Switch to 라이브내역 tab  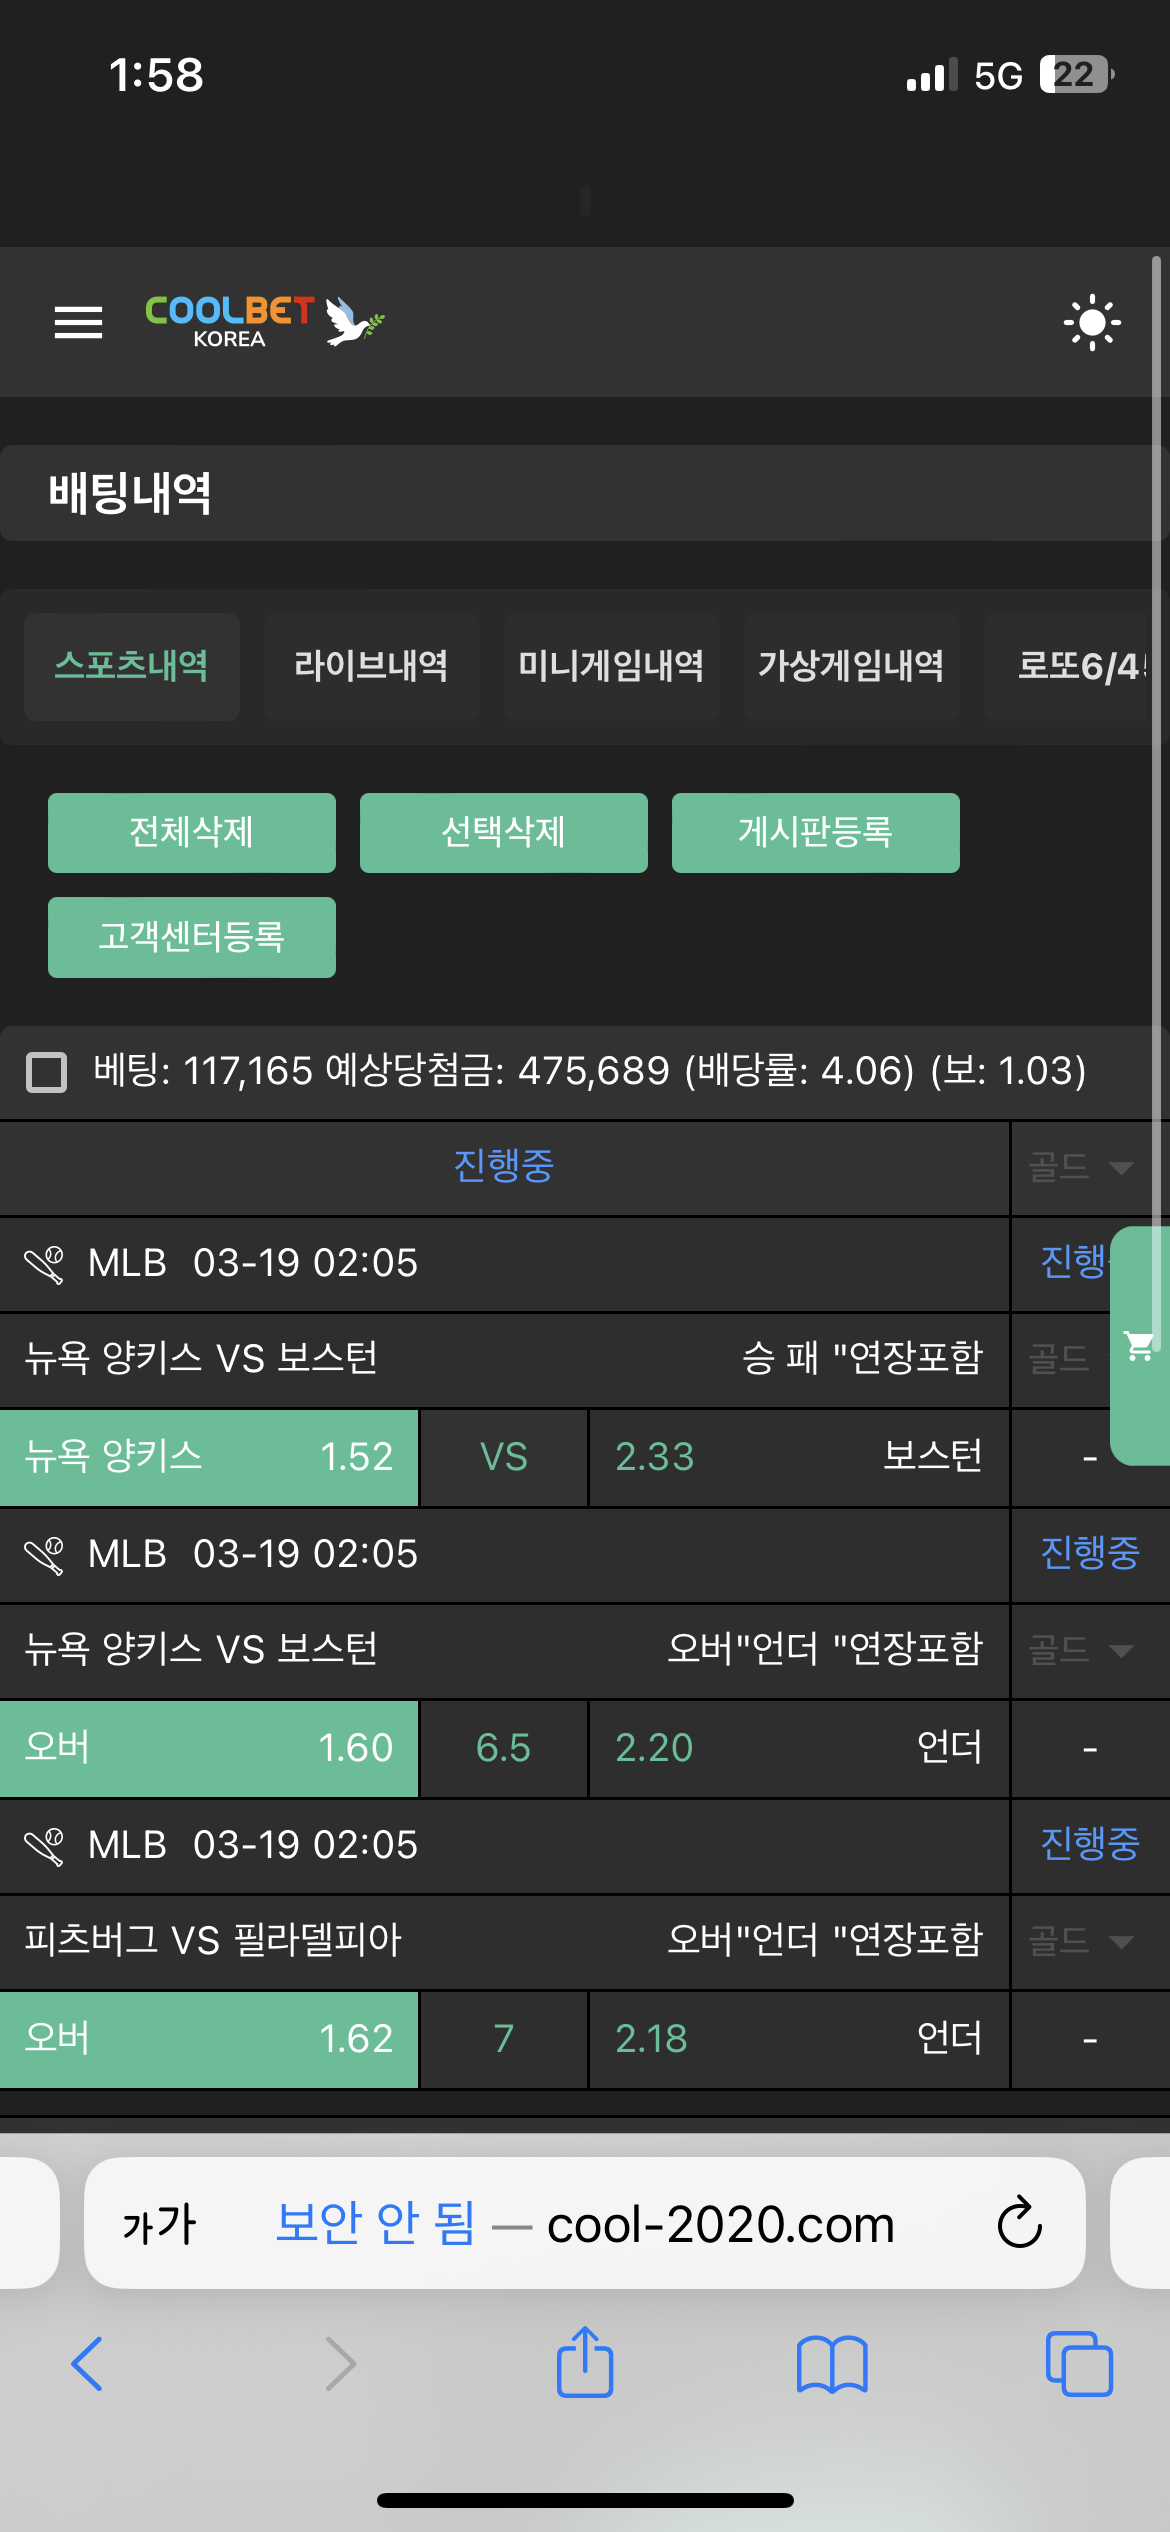point(371,666)
